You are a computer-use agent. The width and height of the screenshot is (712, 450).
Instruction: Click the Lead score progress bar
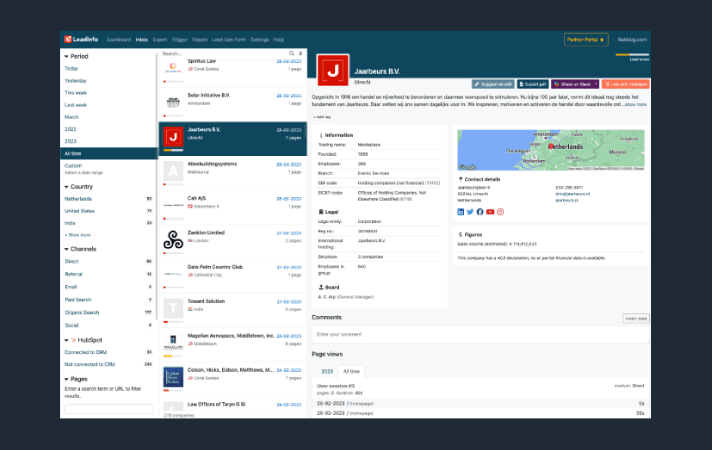coord(632,54)
